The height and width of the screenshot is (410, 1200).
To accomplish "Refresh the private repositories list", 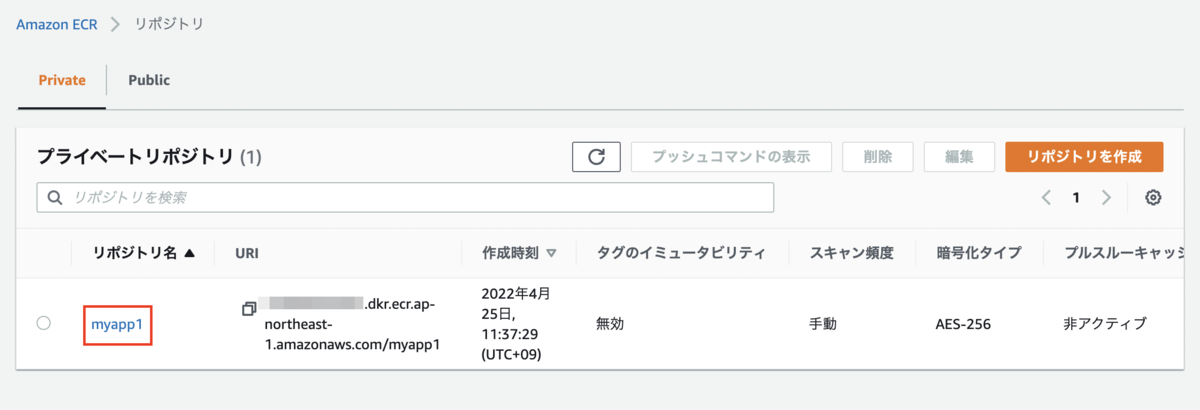I will click(x=596, y=157).
